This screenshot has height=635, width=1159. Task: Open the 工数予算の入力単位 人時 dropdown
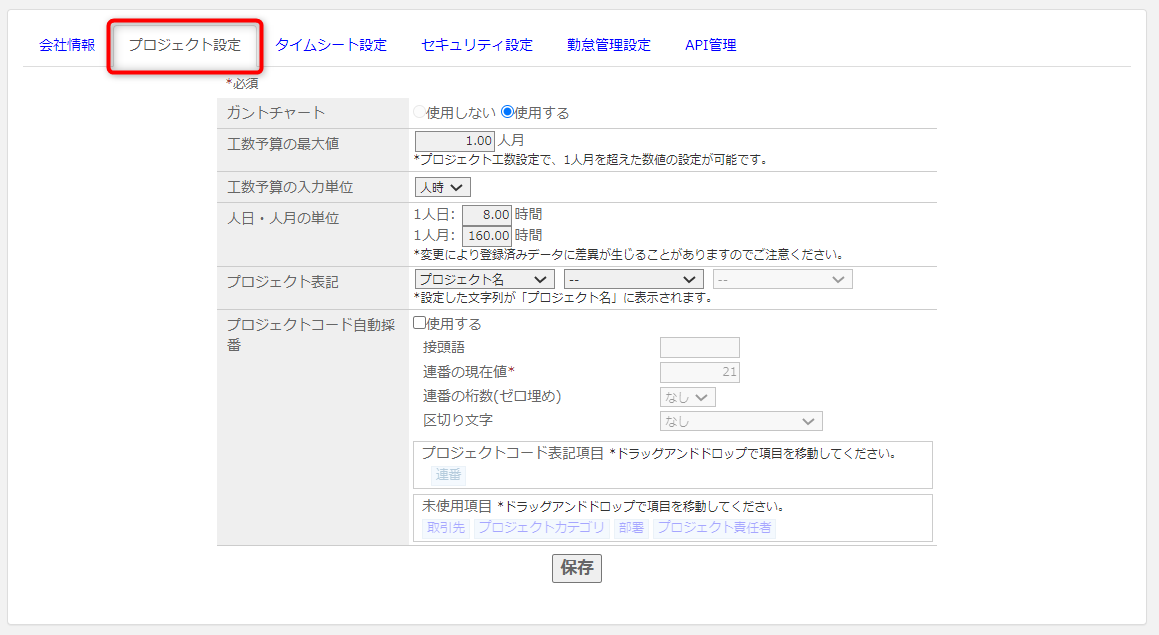tap(443, 188)
